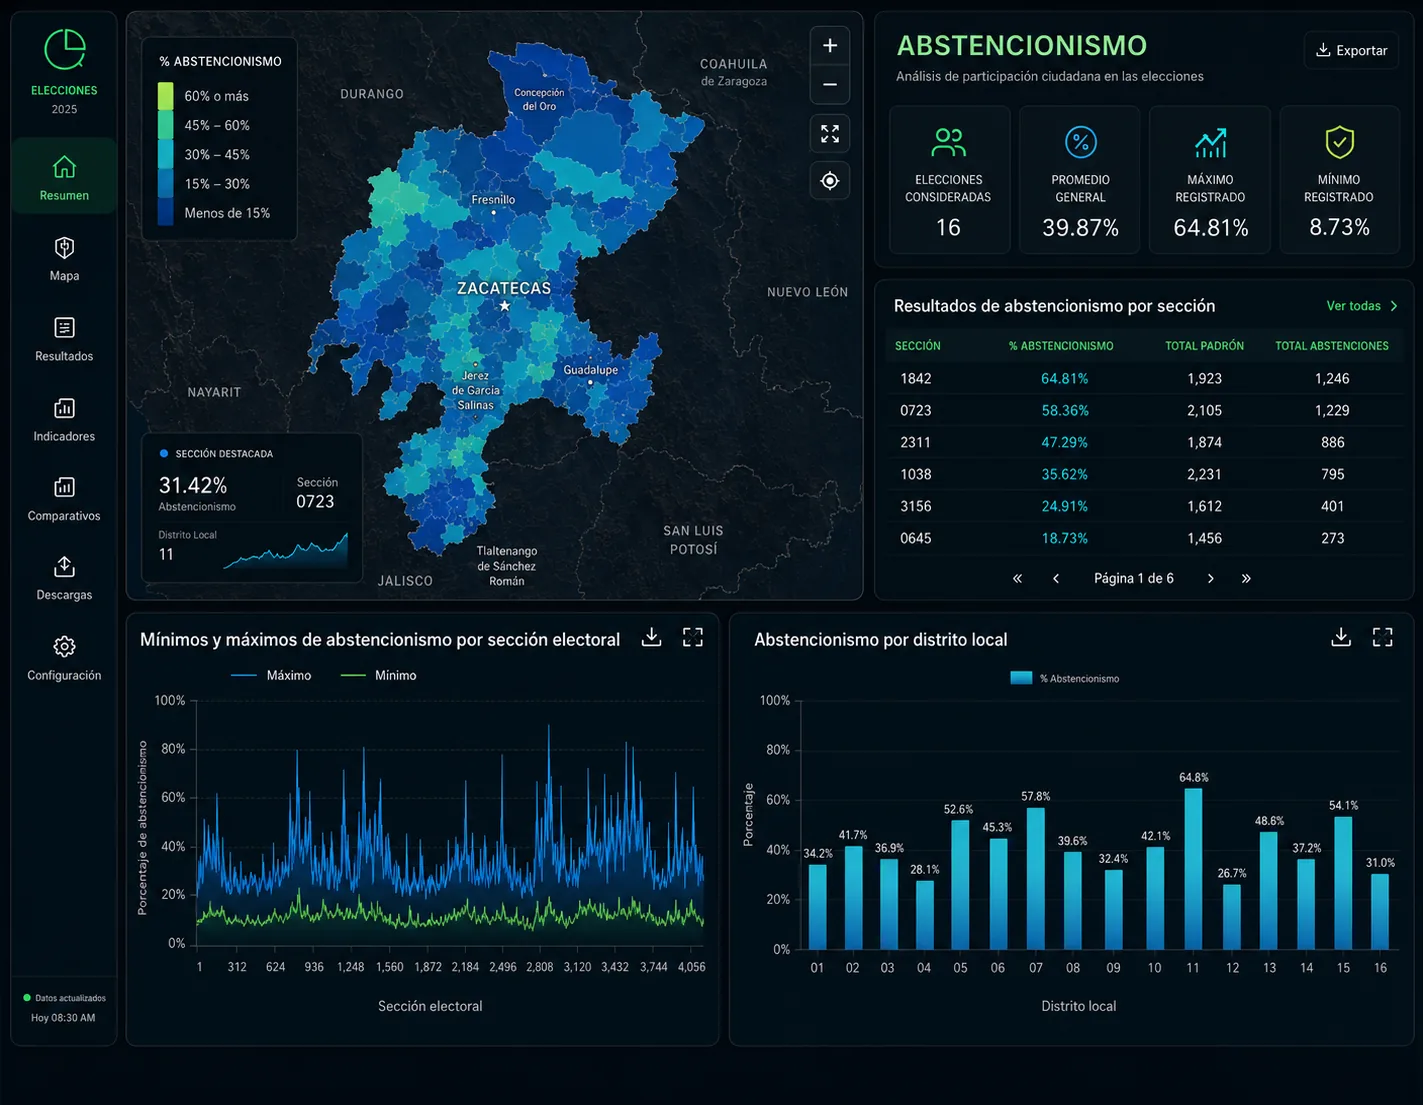1423x1105 pixels.
Task: Jump to the last results page
Action: (1246, 579)
